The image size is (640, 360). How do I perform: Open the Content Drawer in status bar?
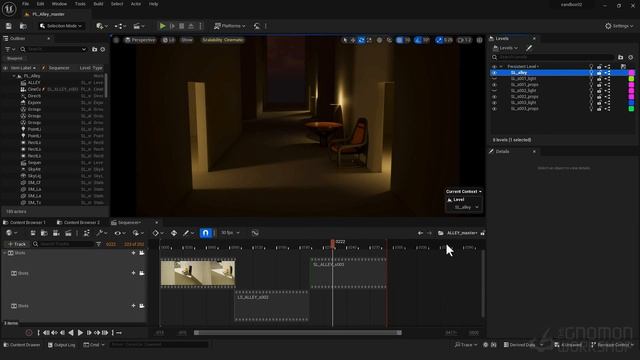(22, 345)
